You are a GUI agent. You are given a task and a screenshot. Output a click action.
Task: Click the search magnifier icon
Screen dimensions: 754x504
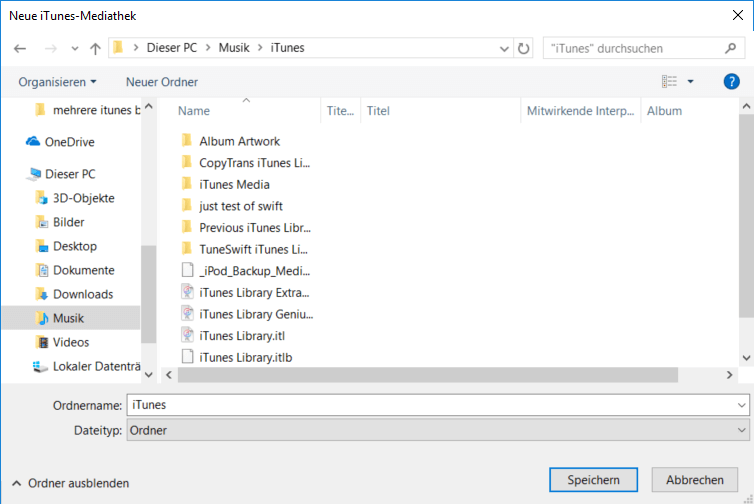coord(730,48)
